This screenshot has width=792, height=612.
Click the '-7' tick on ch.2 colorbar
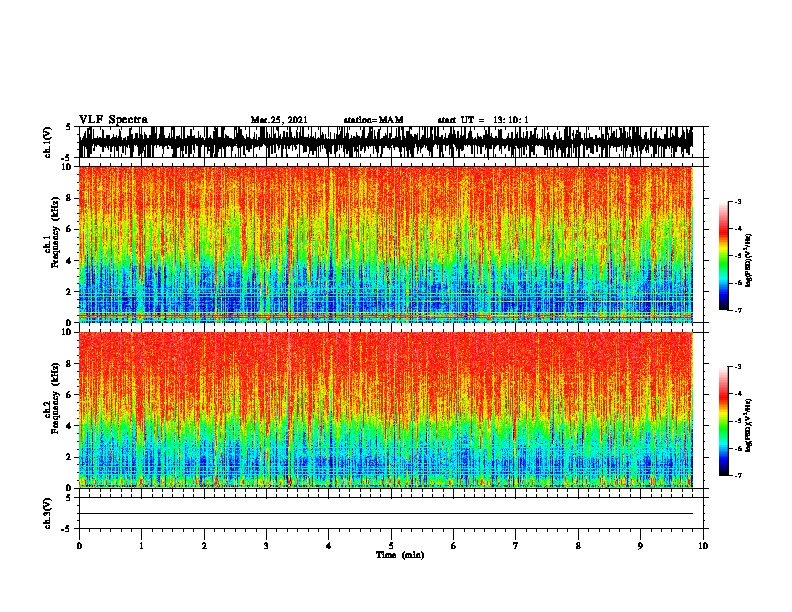[738, 475]
